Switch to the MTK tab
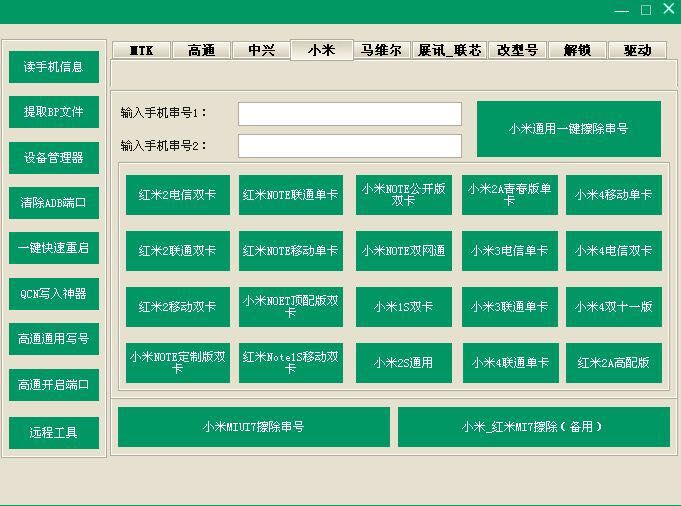This screenshot has height=506, width=681. point(142,50)
